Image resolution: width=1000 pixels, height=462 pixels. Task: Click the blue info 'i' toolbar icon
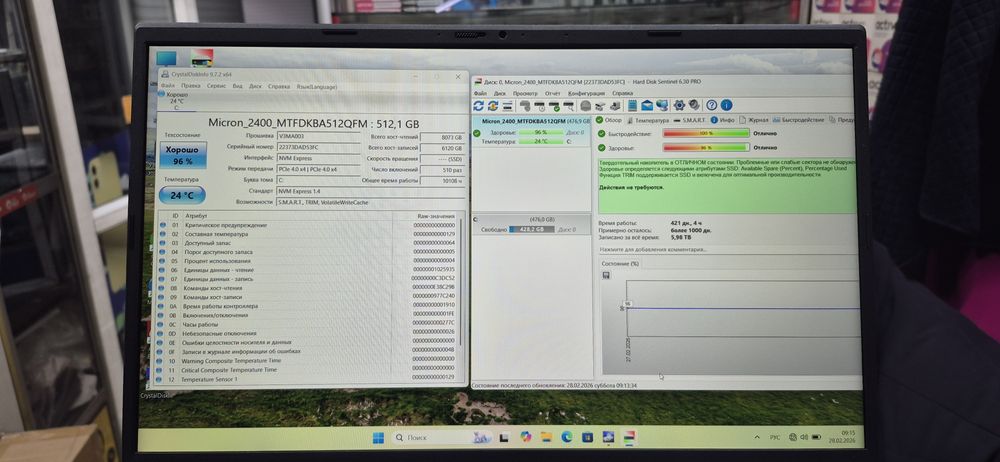pos(726,105)
